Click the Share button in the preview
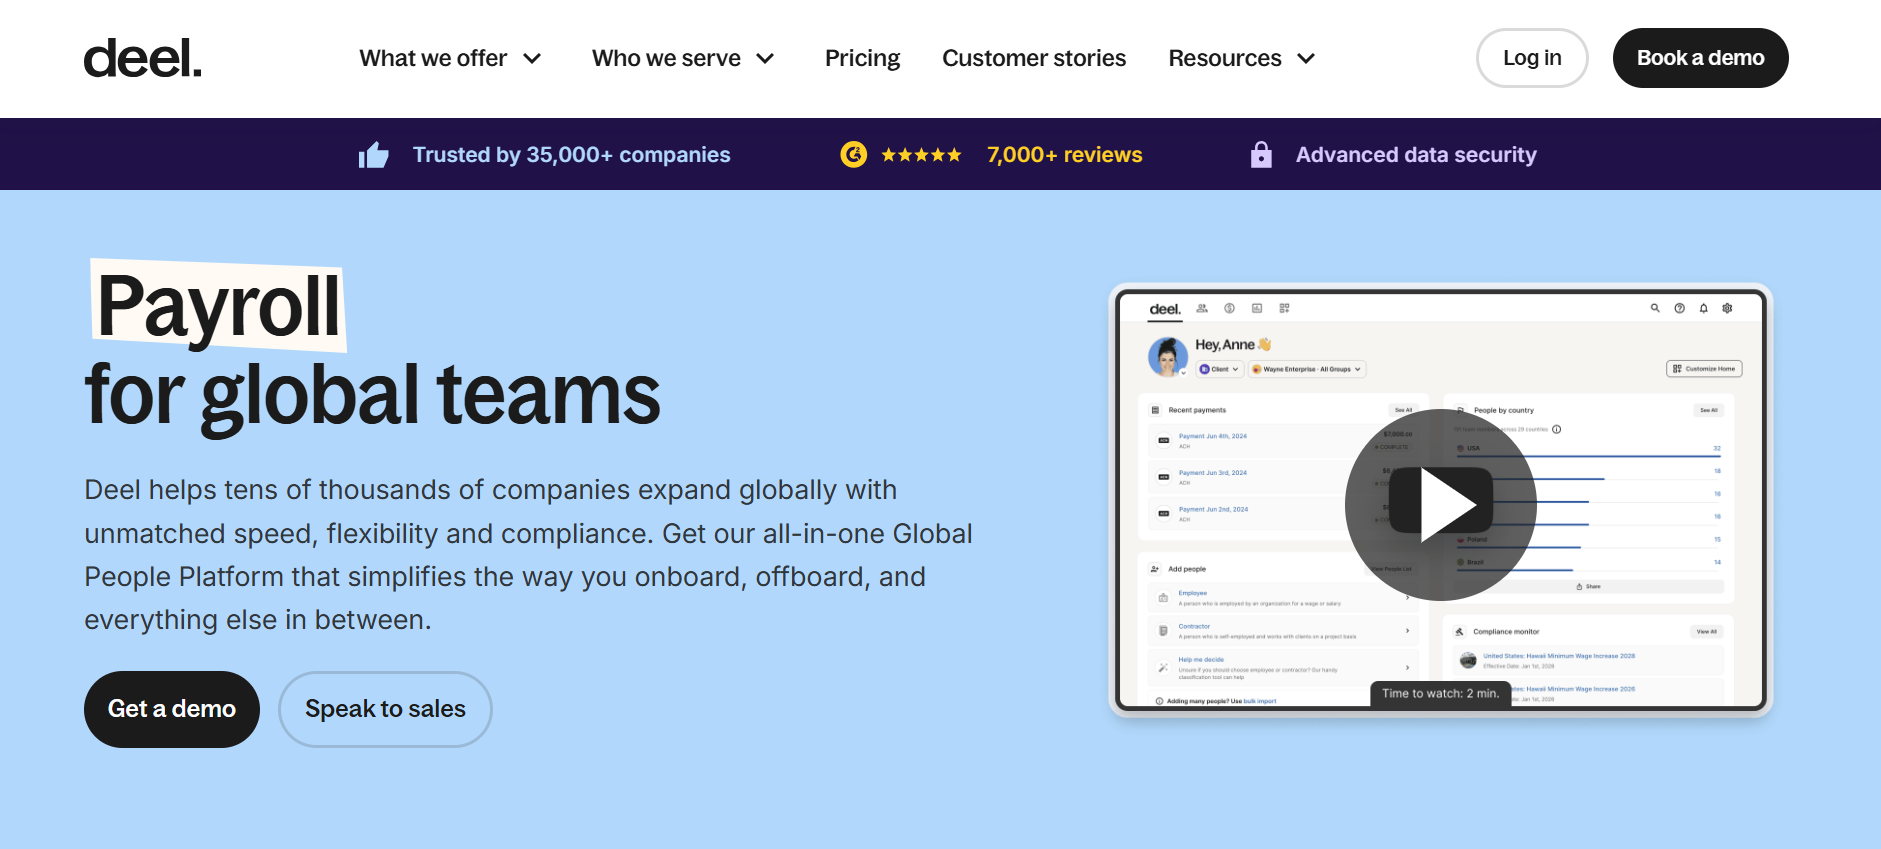Viewport: 1881px width, 849px height. click(1588, 587)
